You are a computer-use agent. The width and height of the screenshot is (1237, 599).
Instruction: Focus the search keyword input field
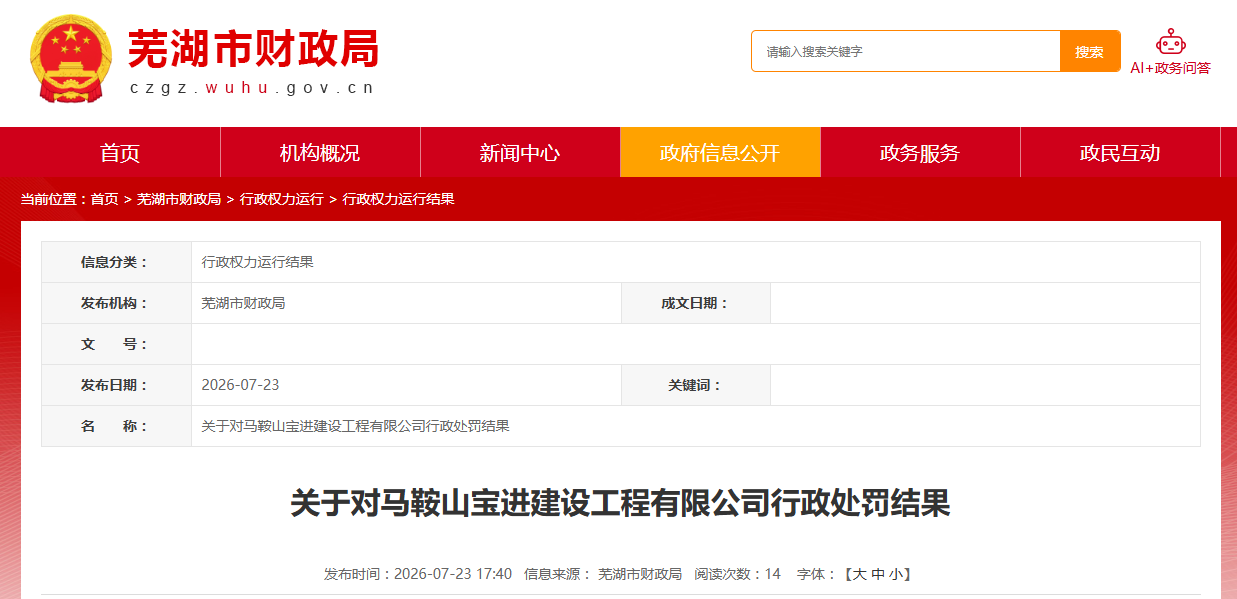pos(905,51)
